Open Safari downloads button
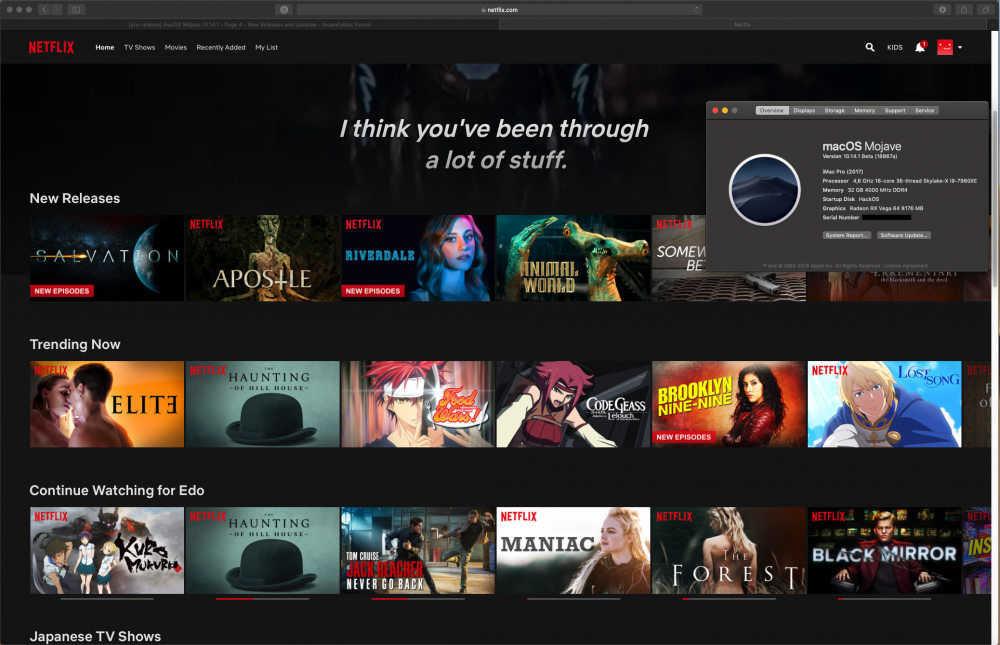The height and width of the screenshot is (645, 1000). pyautogui.click(x=942, y=10)
